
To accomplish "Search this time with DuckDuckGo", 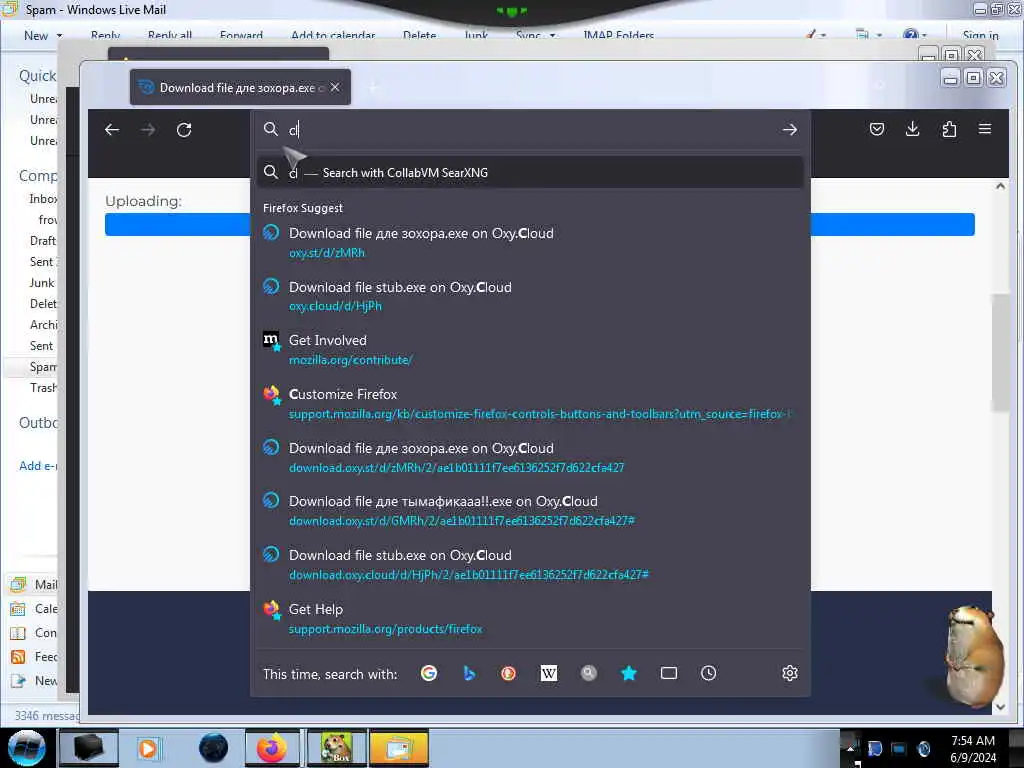I will [x=509, y=673].
